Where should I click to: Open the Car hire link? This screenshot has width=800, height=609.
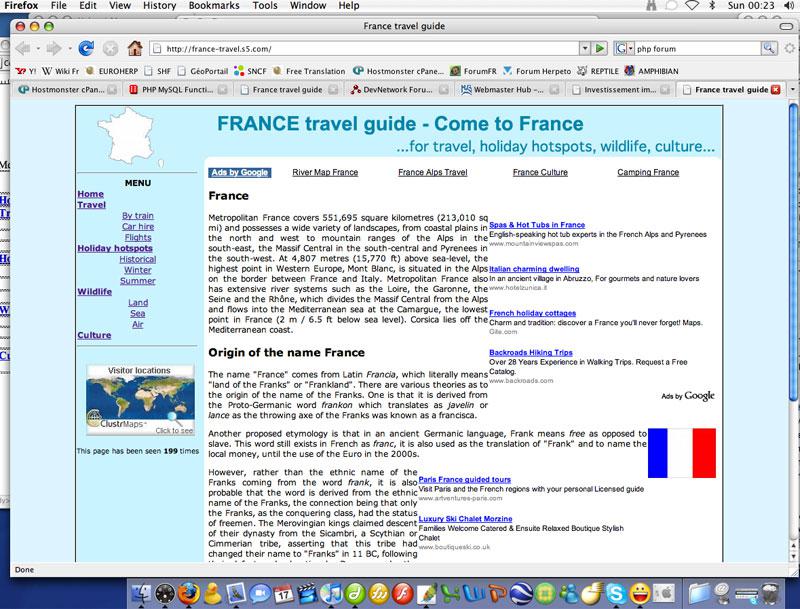click(138, 226)
